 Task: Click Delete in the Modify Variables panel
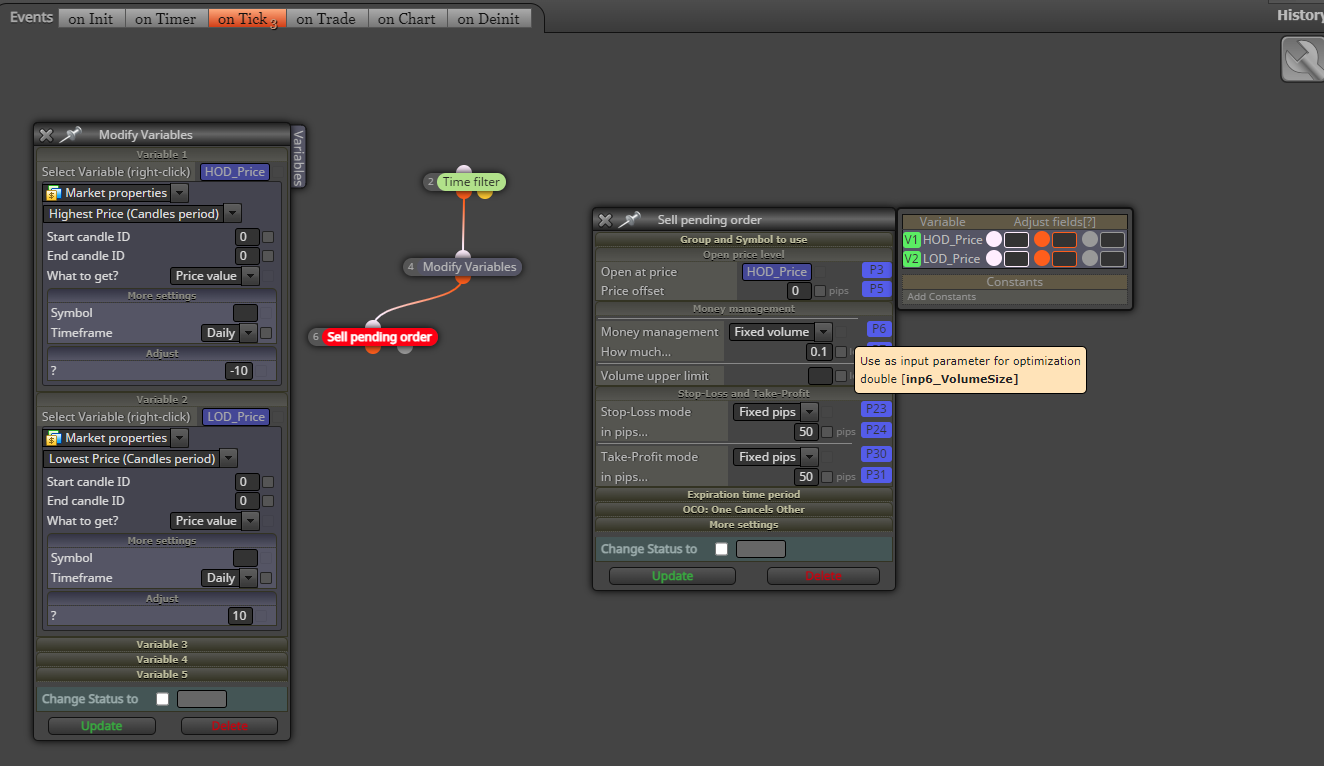point(229,726)
